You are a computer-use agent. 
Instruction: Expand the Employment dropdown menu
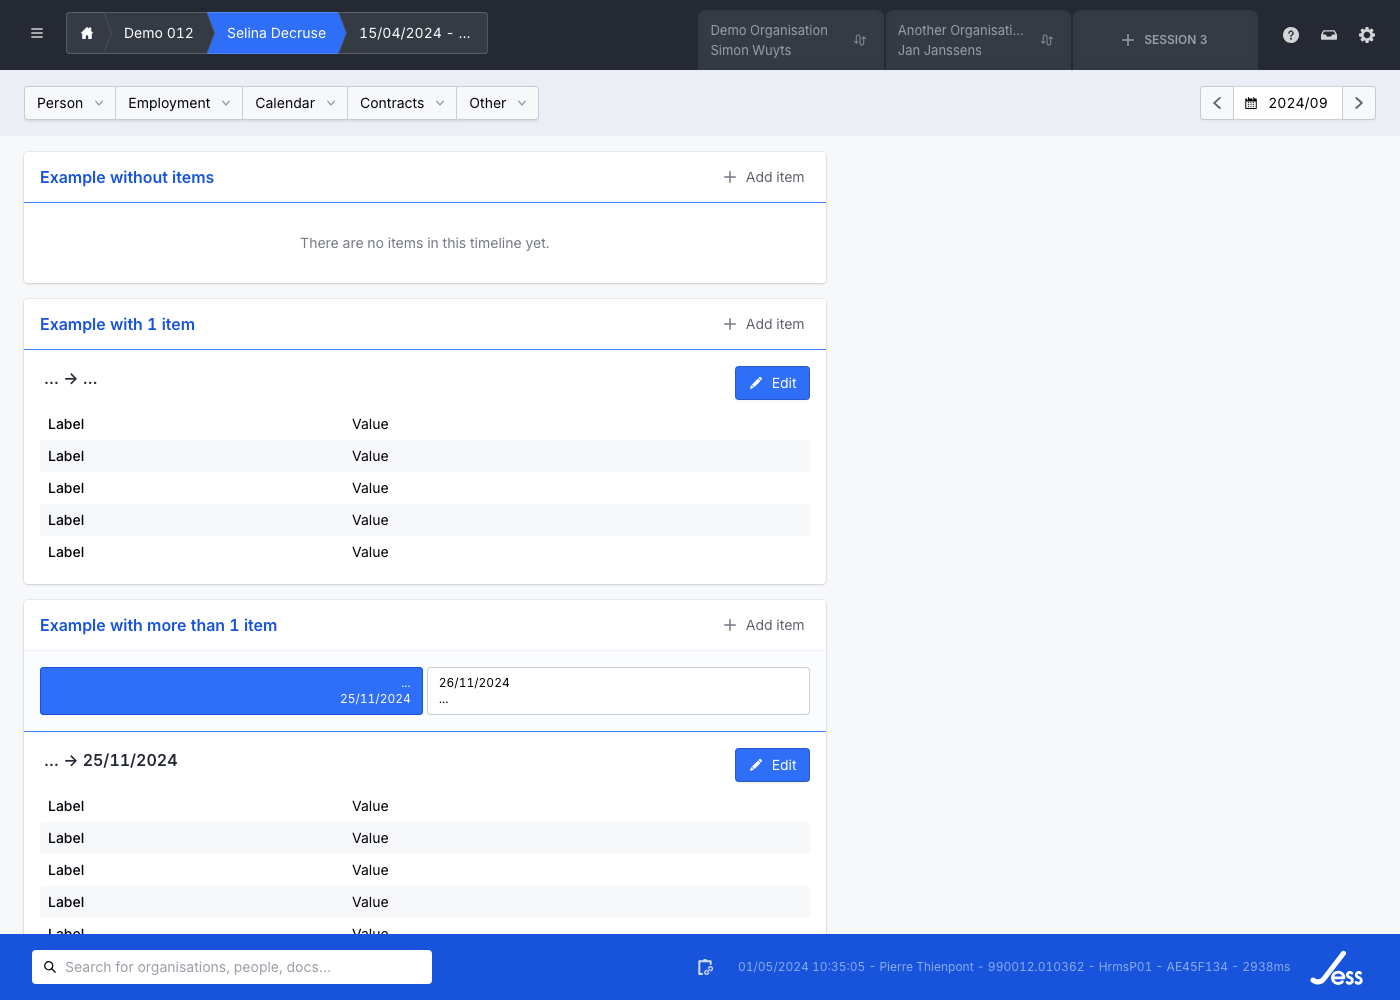click(179, 103)
